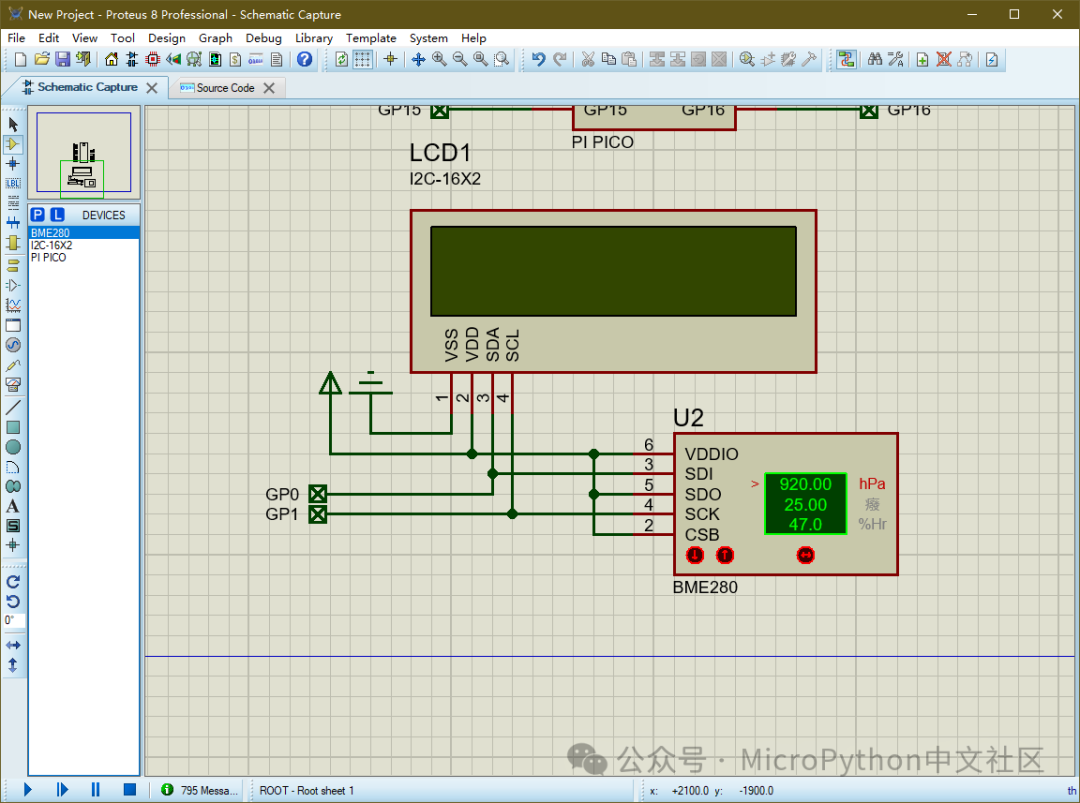Select the Wire Label mode tool

(12, 183)
